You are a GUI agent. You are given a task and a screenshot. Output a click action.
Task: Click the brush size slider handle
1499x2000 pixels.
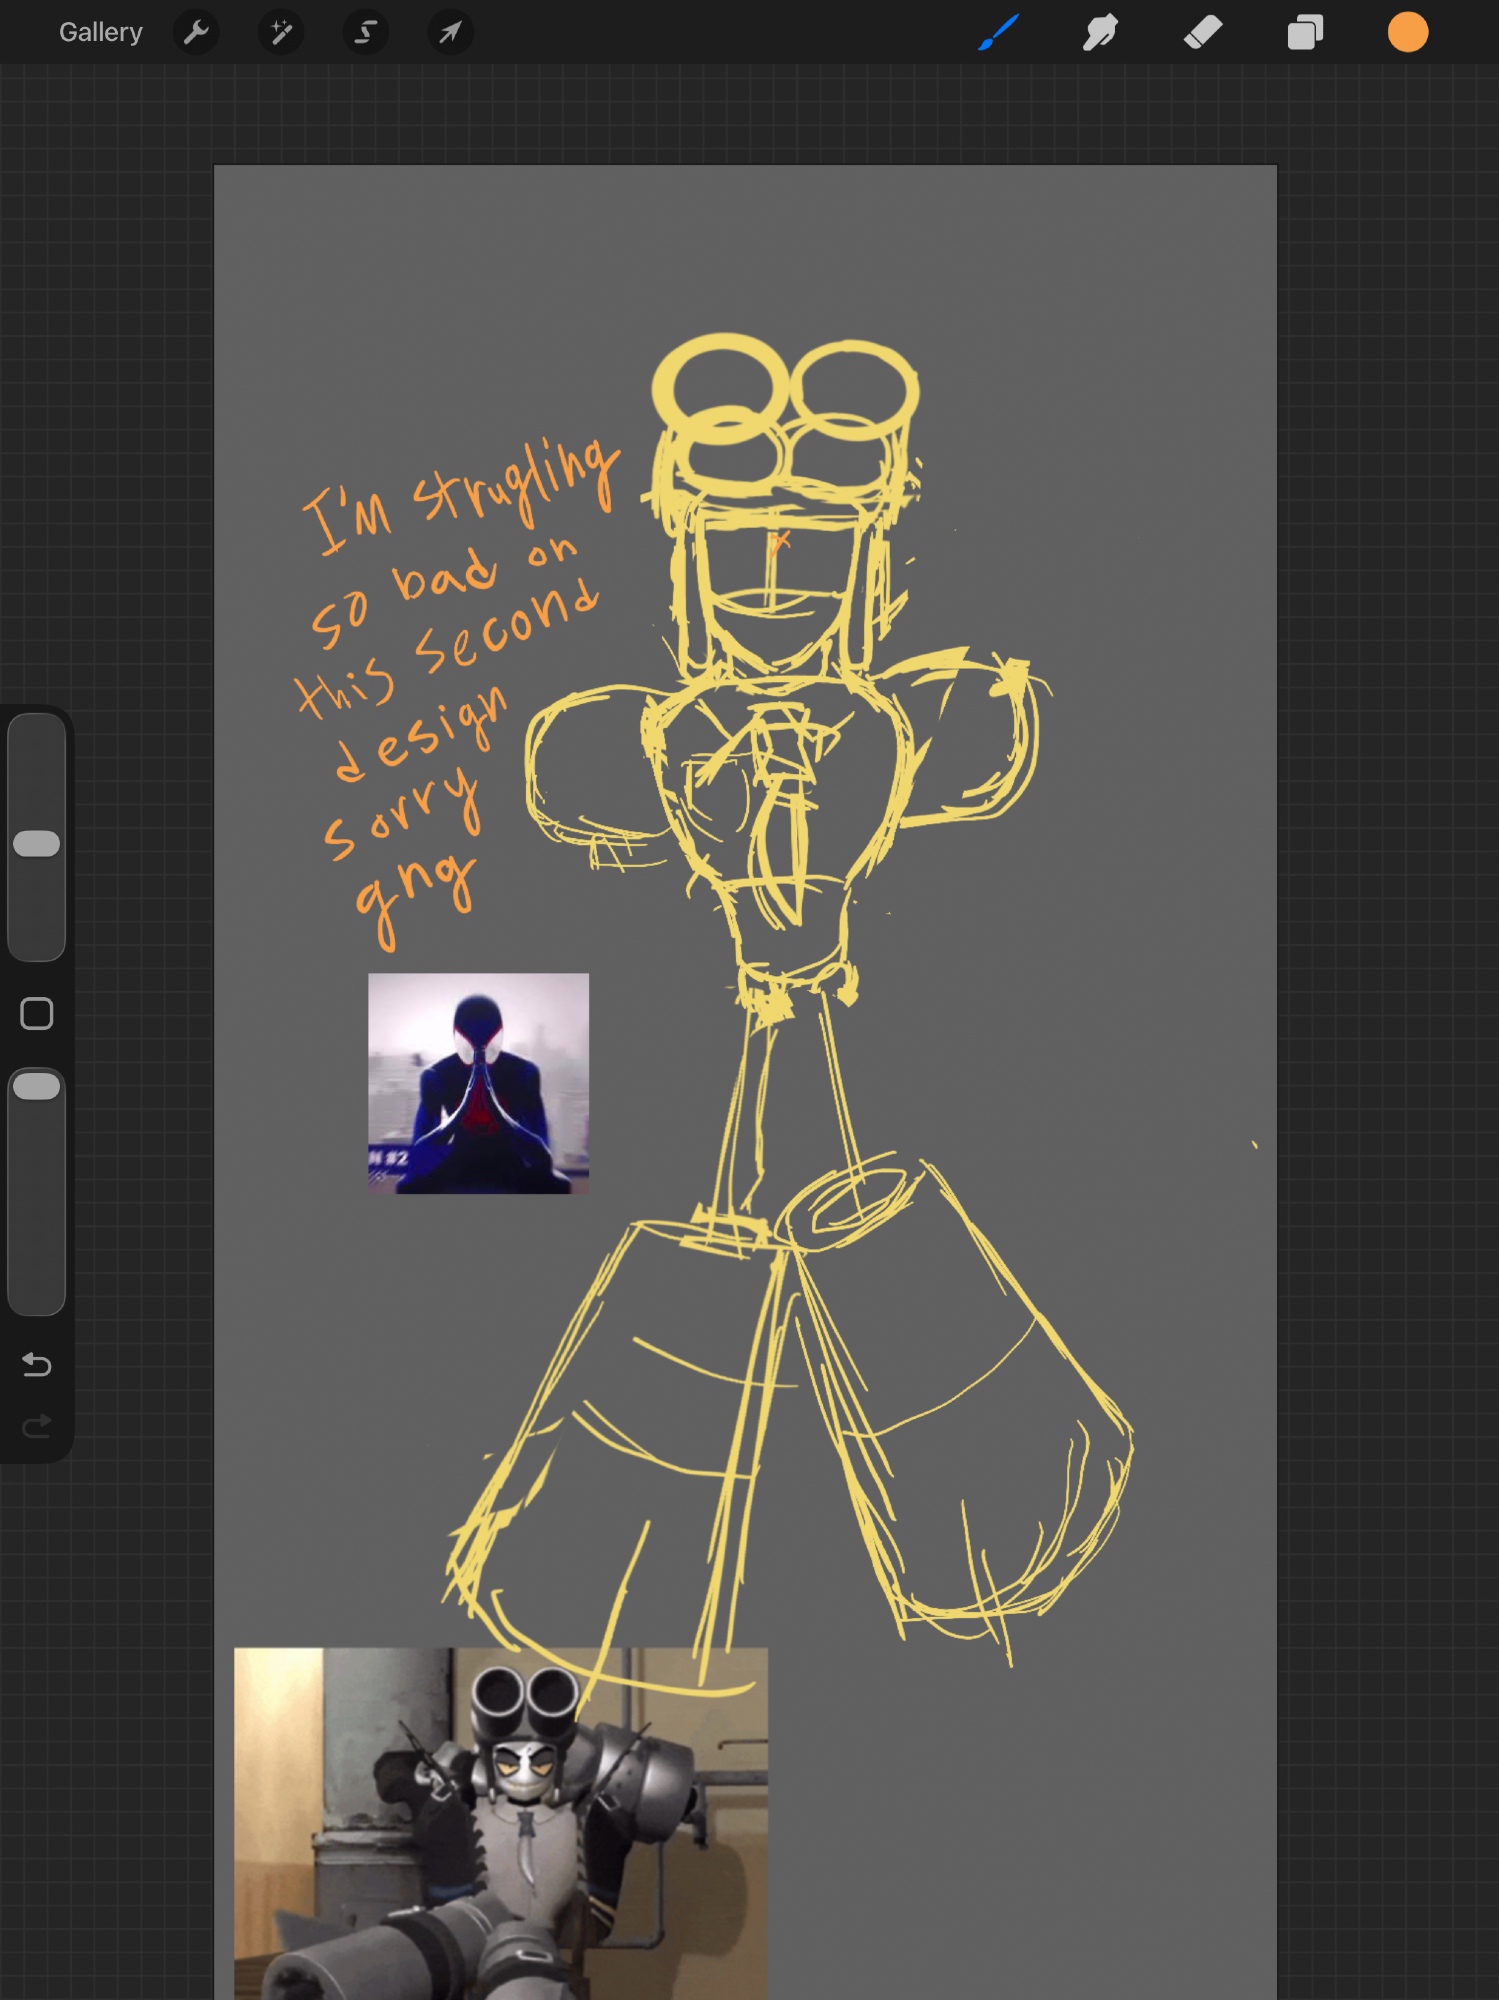pyautogui.click(x=37, y=844)
